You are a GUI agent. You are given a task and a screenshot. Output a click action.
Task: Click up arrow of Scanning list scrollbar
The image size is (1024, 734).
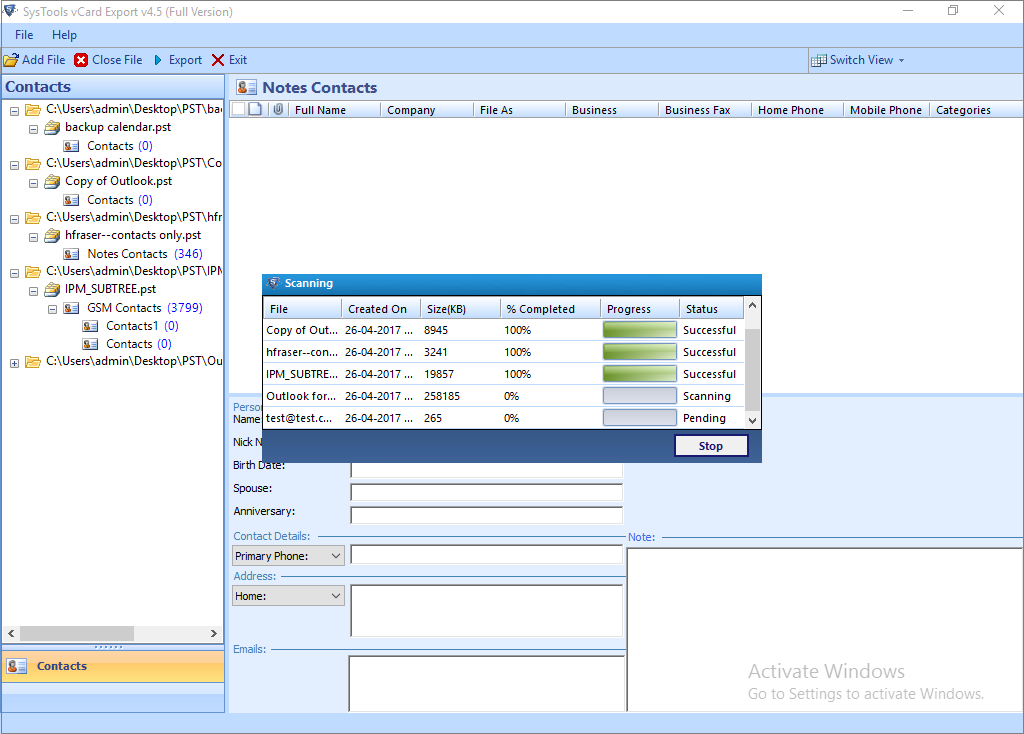point(752,306)
